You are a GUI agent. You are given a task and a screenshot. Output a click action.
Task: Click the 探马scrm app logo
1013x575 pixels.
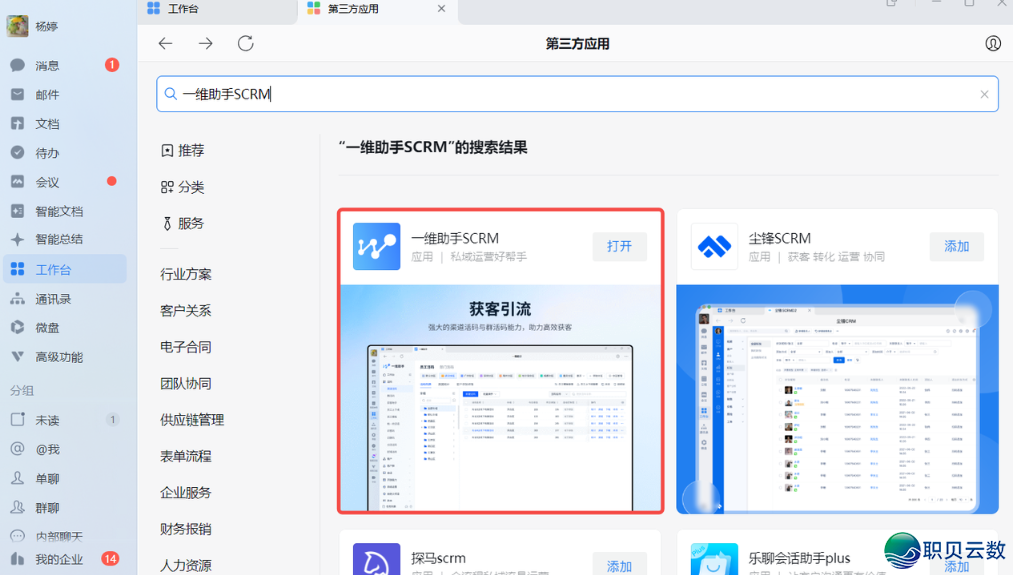[377, 559]
